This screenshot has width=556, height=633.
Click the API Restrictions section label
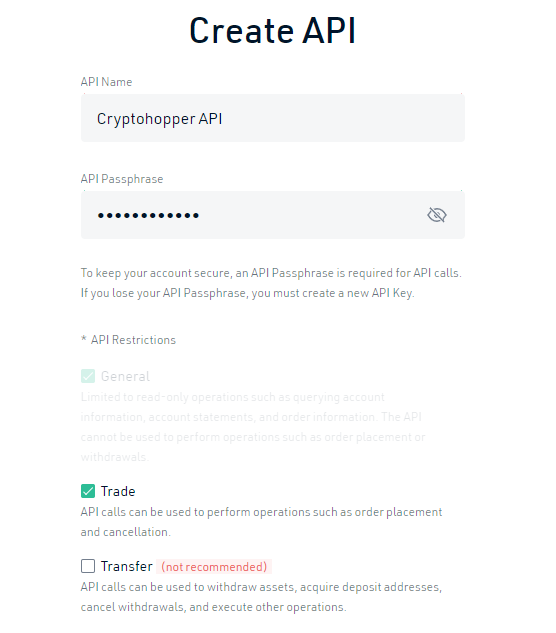click(133, 340)
